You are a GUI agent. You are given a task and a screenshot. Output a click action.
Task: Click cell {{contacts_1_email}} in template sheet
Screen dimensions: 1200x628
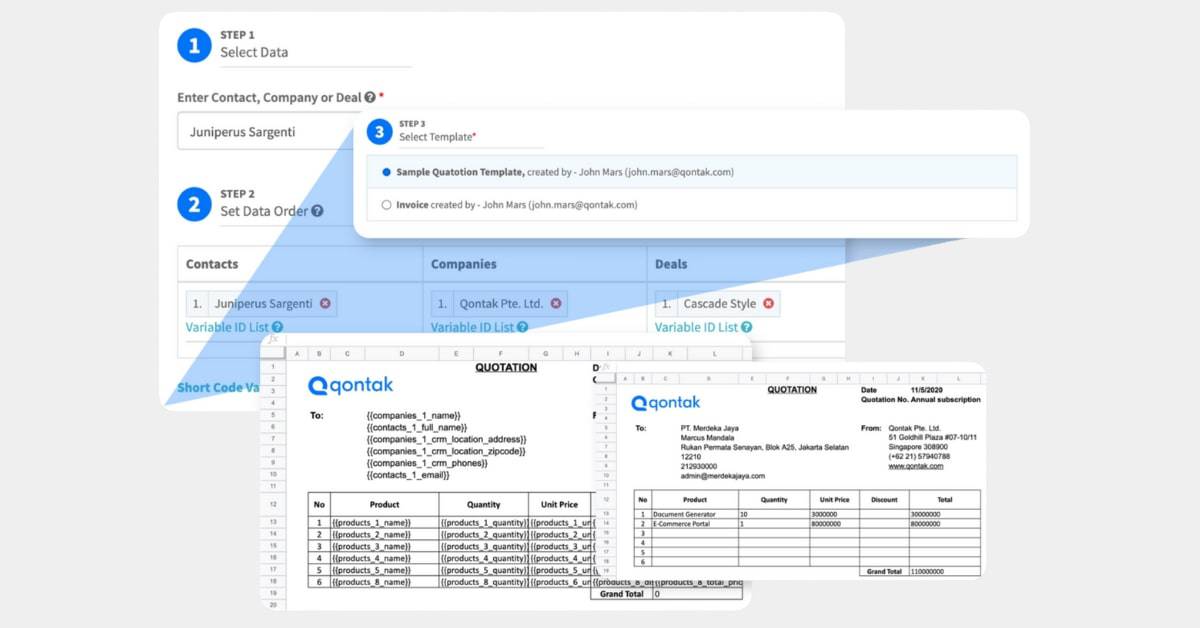408,475
